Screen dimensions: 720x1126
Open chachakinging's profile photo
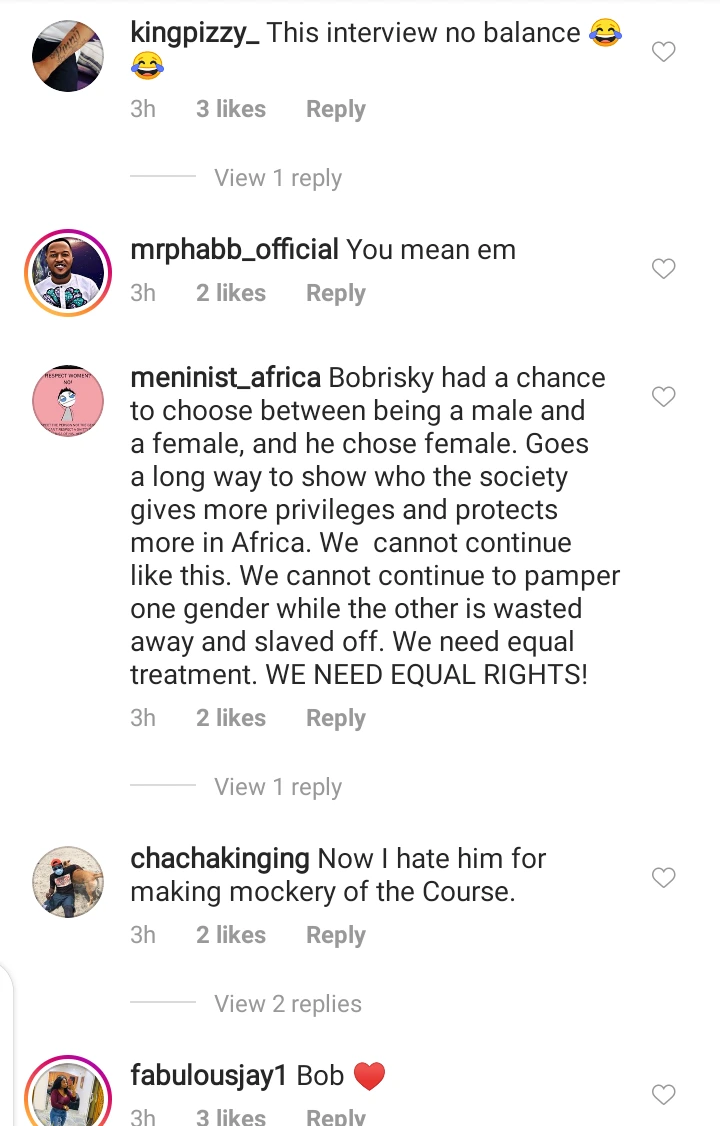68,882
